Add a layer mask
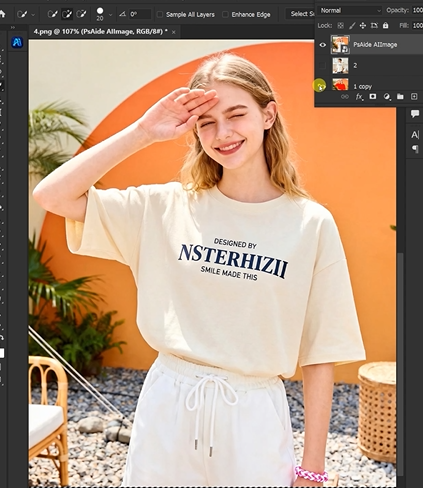 pos(373,96)
